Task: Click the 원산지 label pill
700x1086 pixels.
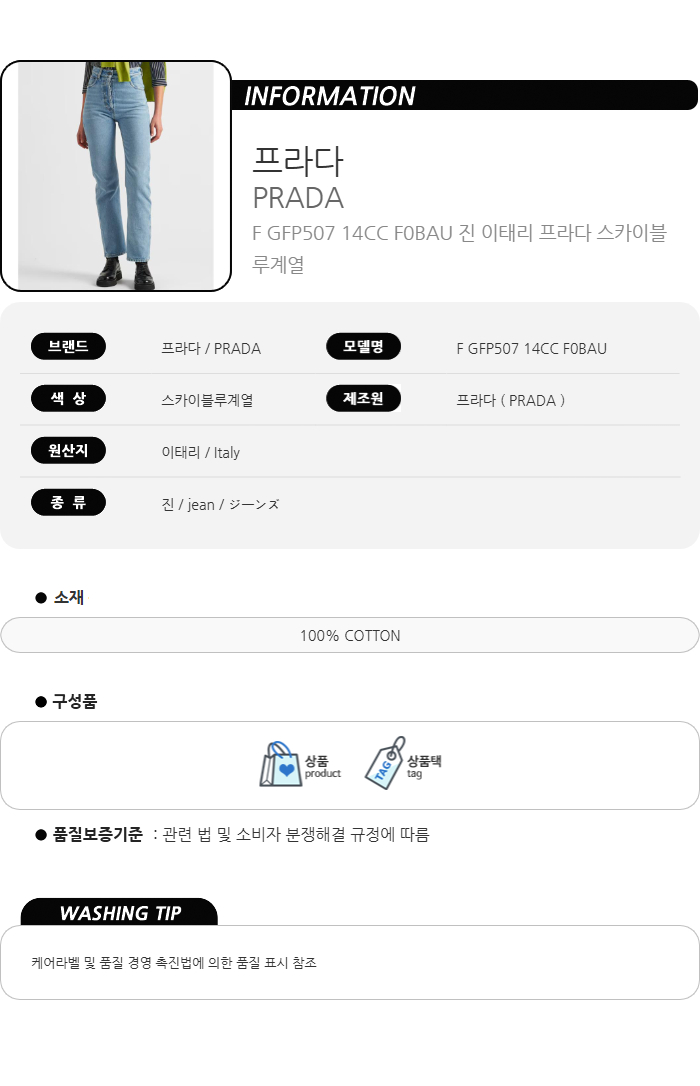Action: tap(68, 451)
